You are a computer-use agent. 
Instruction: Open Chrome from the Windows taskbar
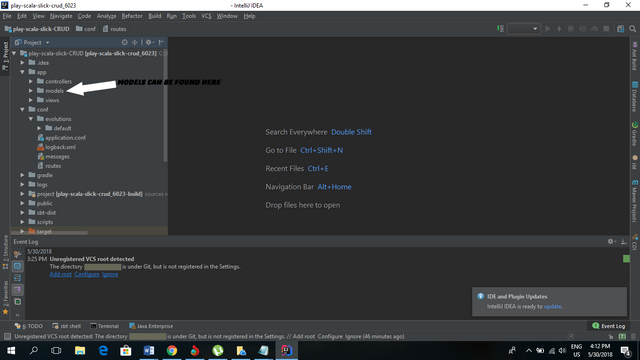pos(172,351)
